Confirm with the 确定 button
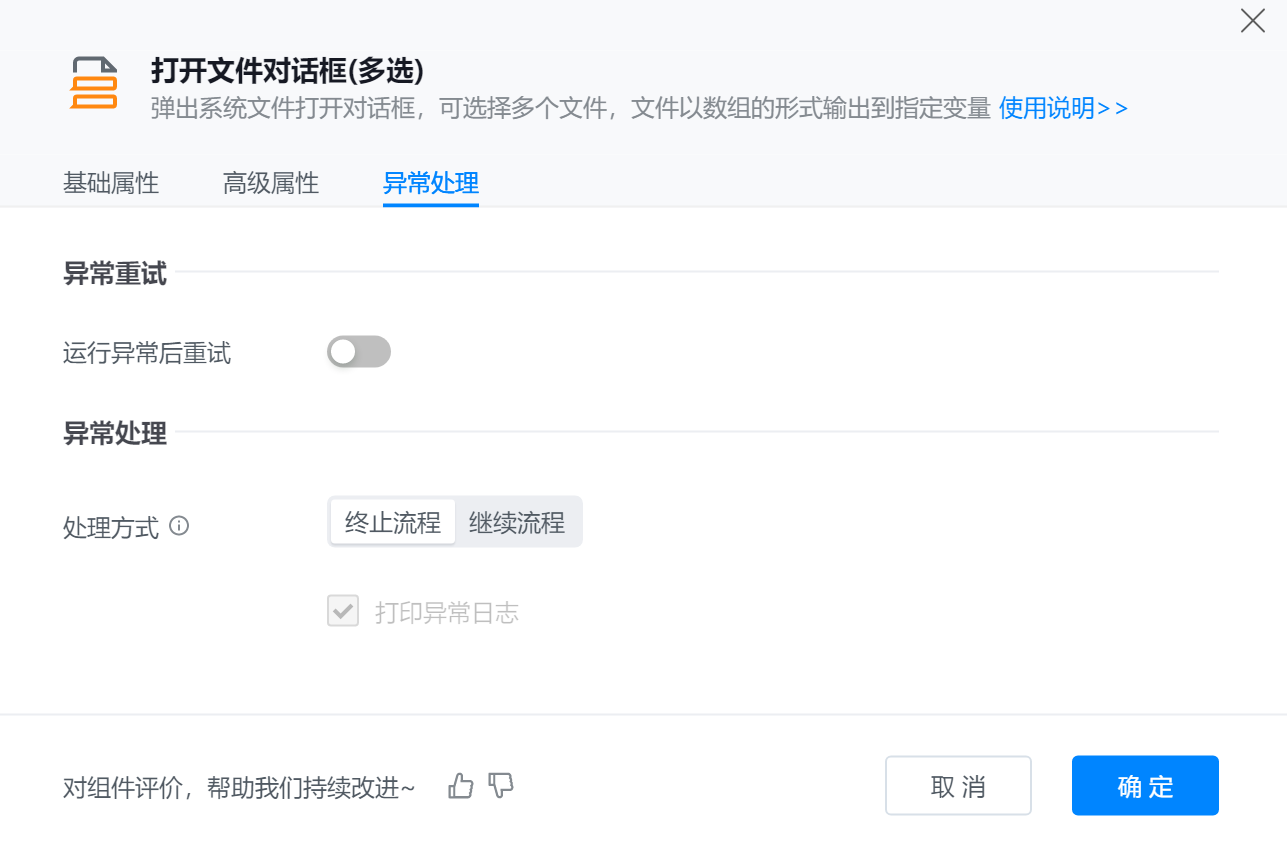The height and width of the screenshot is (843, 1287). click(x=1145, y=786)
